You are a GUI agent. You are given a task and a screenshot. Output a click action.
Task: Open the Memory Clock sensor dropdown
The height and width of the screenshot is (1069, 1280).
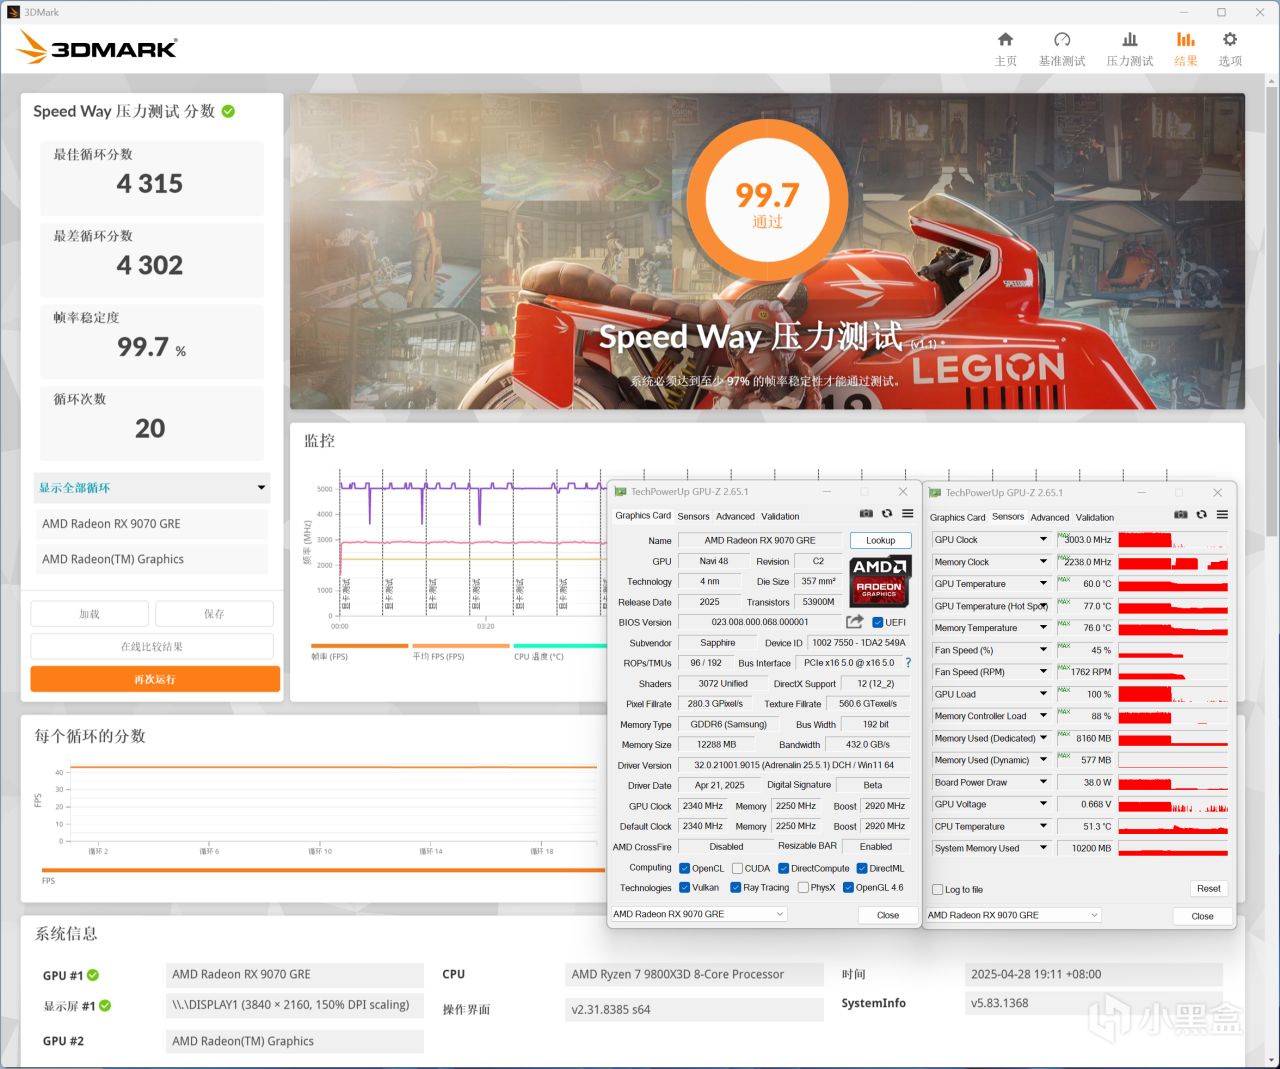[1043, 562]
